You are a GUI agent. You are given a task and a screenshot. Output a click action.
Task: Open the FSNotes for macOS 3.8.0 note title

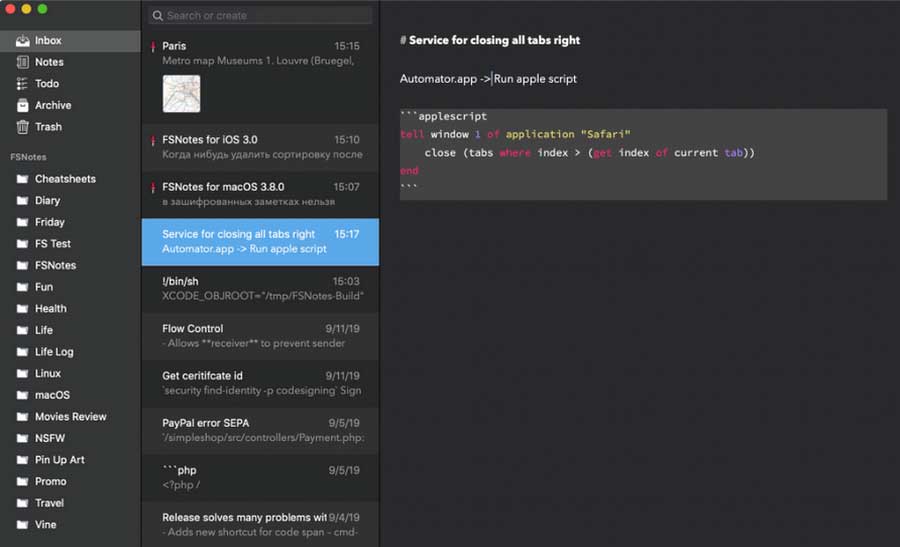click(x=223, y=187)
